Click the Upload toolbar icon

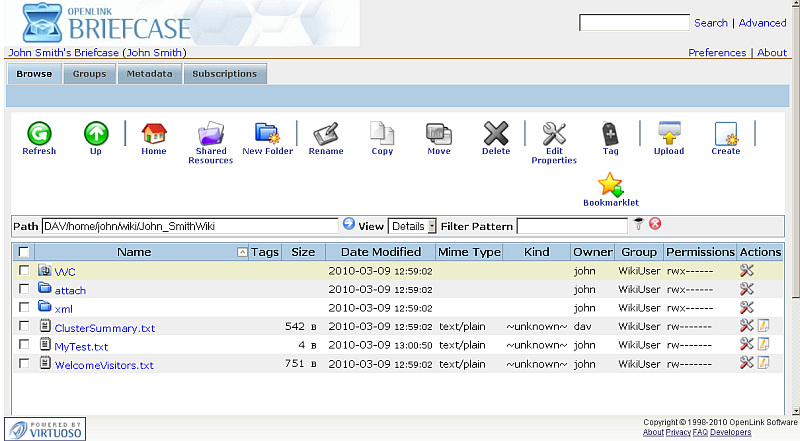point(669,133)
